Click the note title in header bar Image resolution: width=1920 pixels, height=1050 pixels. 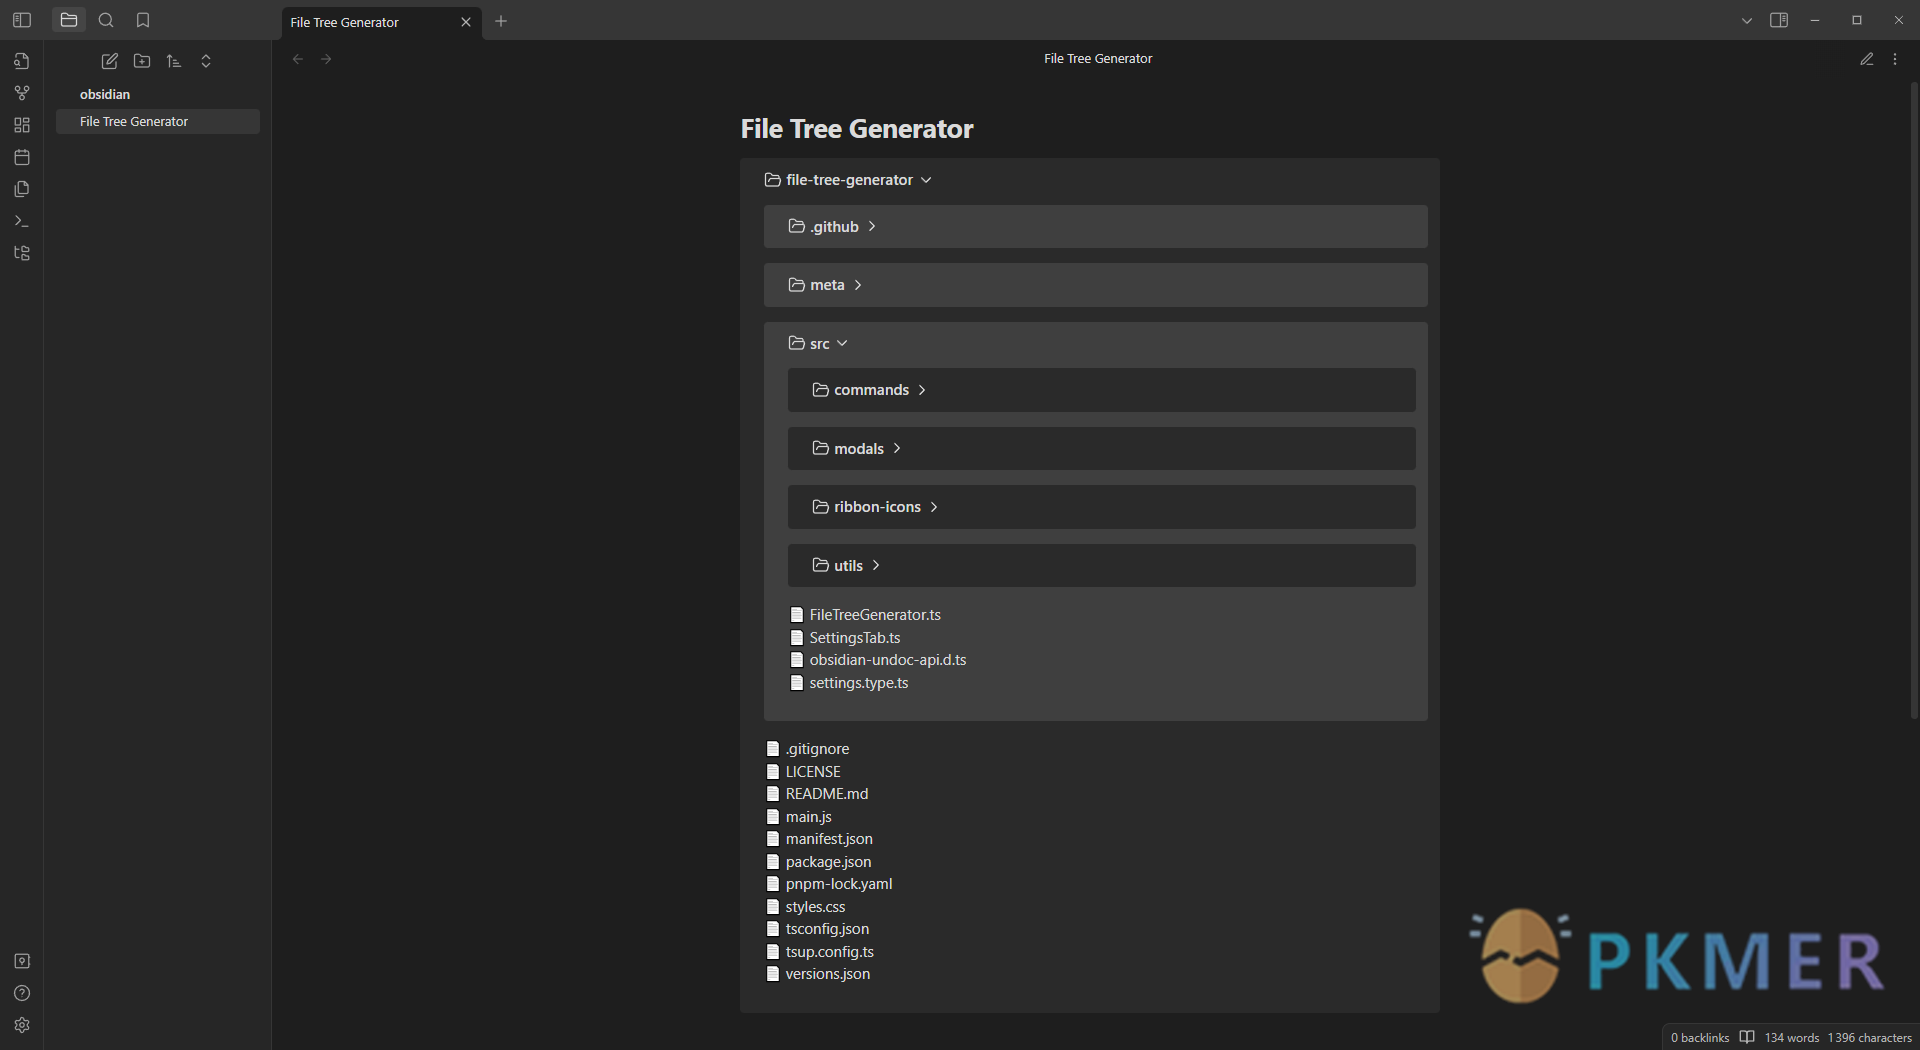[x=1098, y=59]
